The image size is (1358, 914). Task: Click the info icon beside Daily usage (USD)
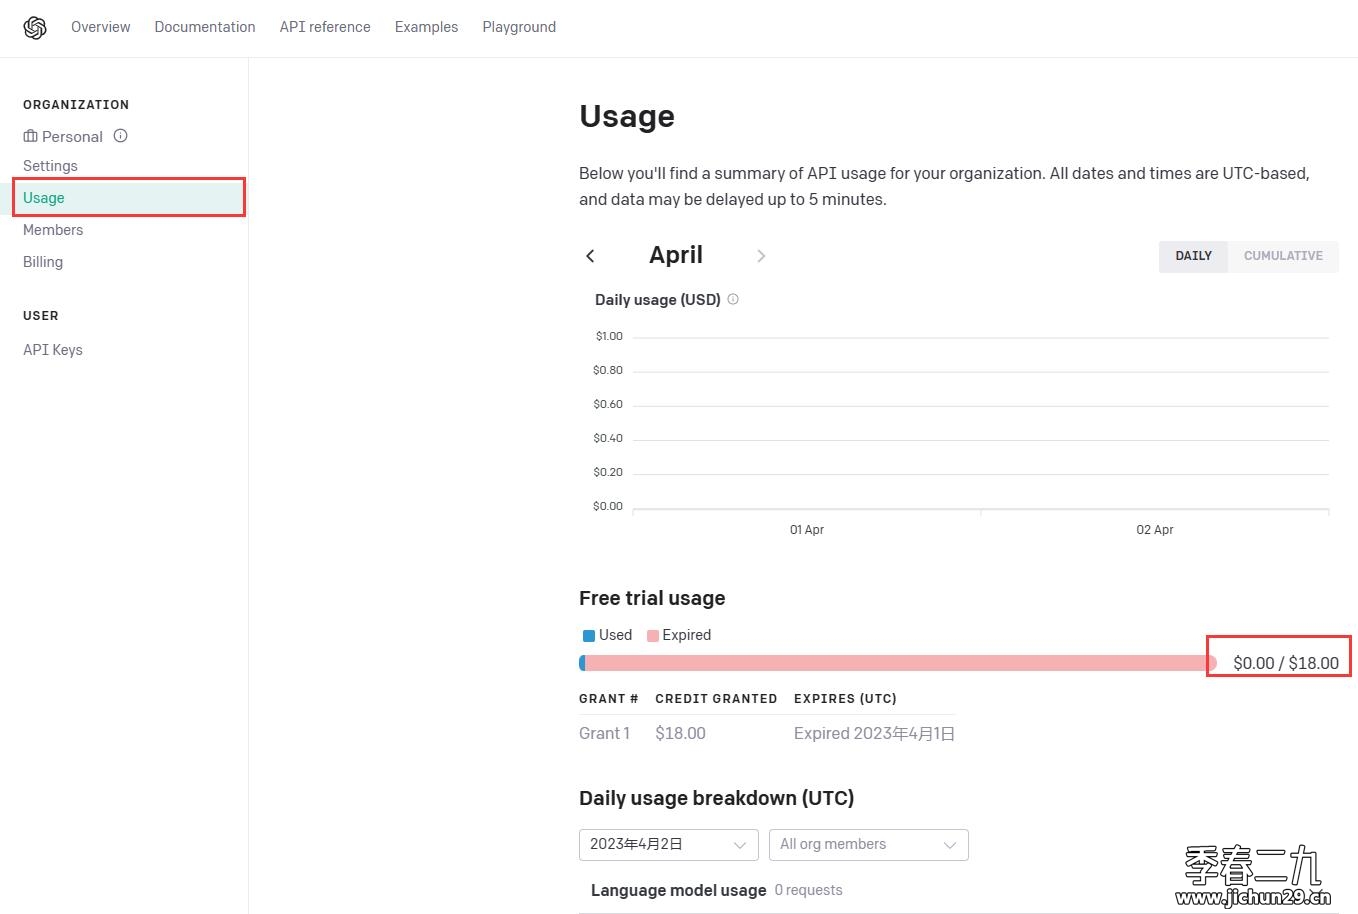[733, 299]
